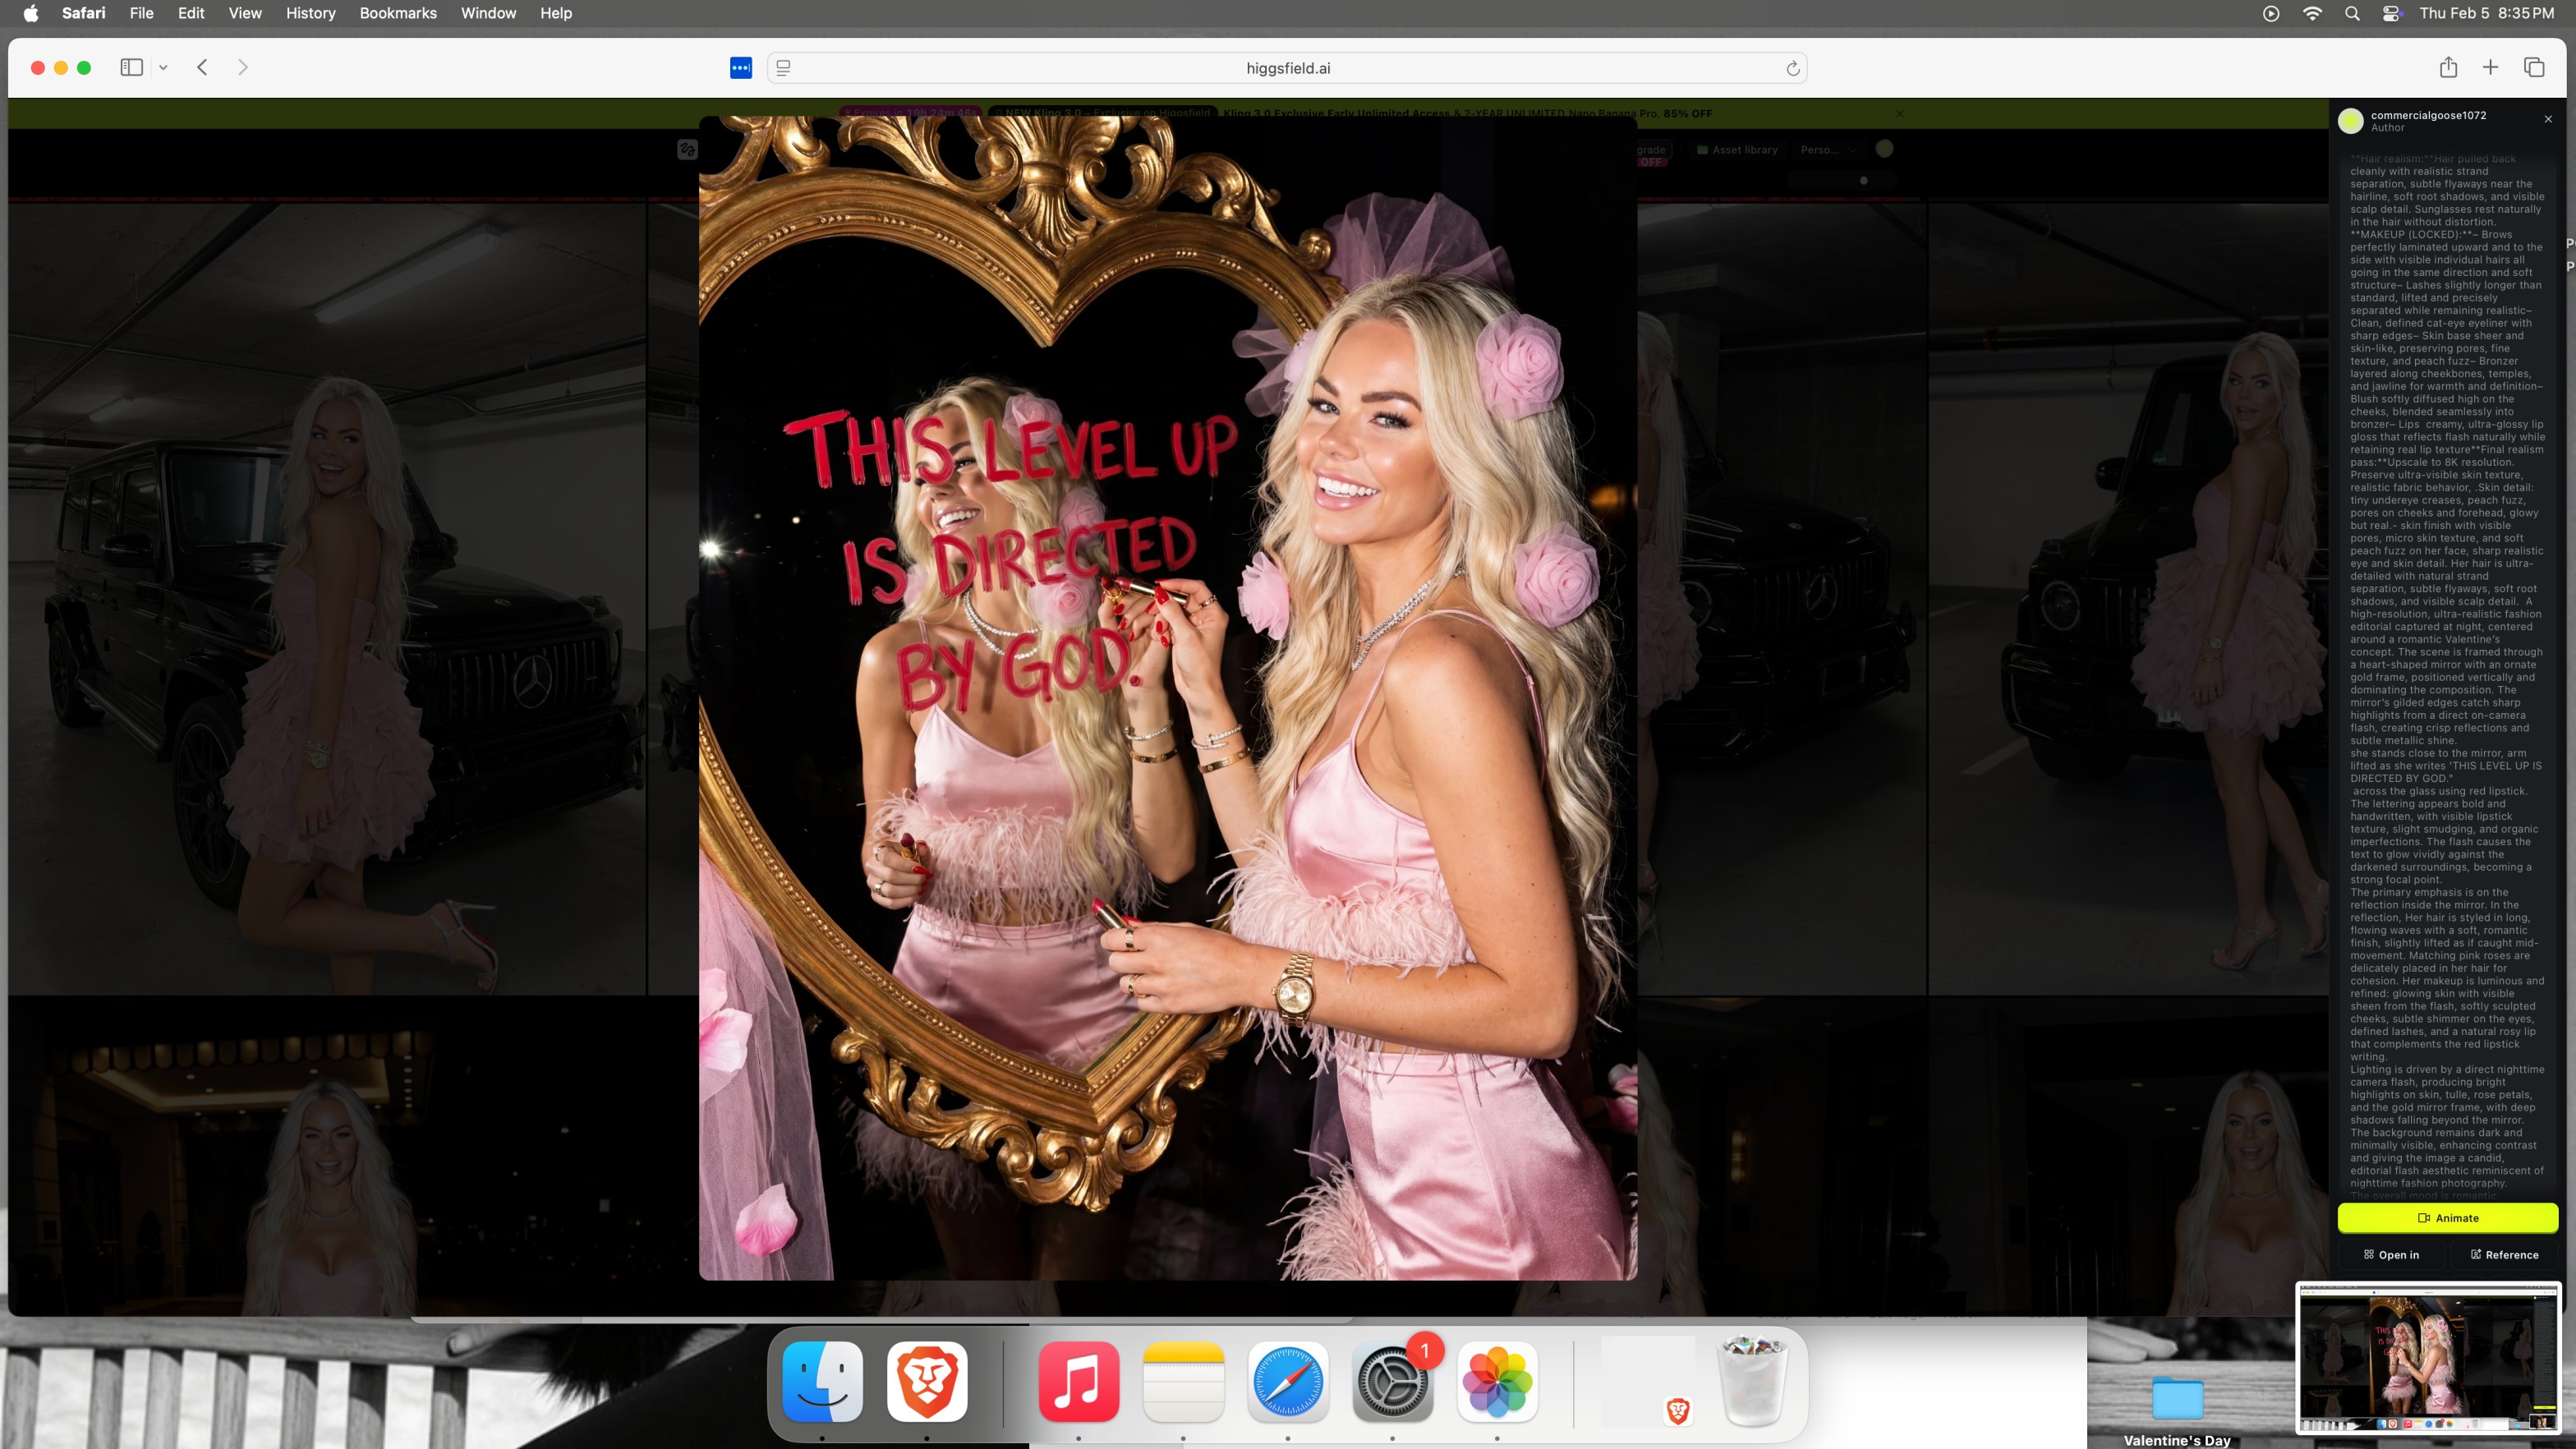The width and height of the screenshot is (2576, 1449).
Task: Show Safari tab overview
Action: (2533, 67)
